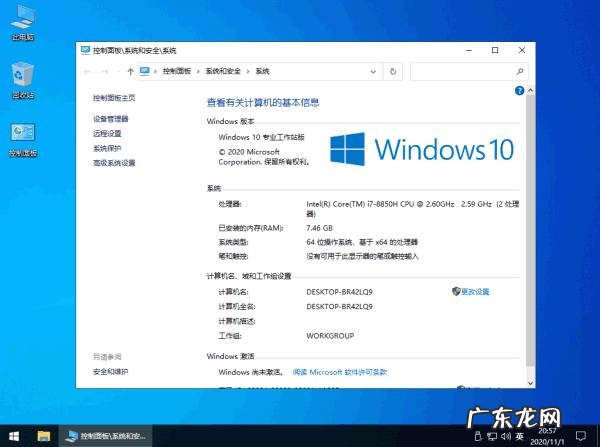
Task: Click the 查看有关计算机的基本信息 heading
Action: coord(263,103)
